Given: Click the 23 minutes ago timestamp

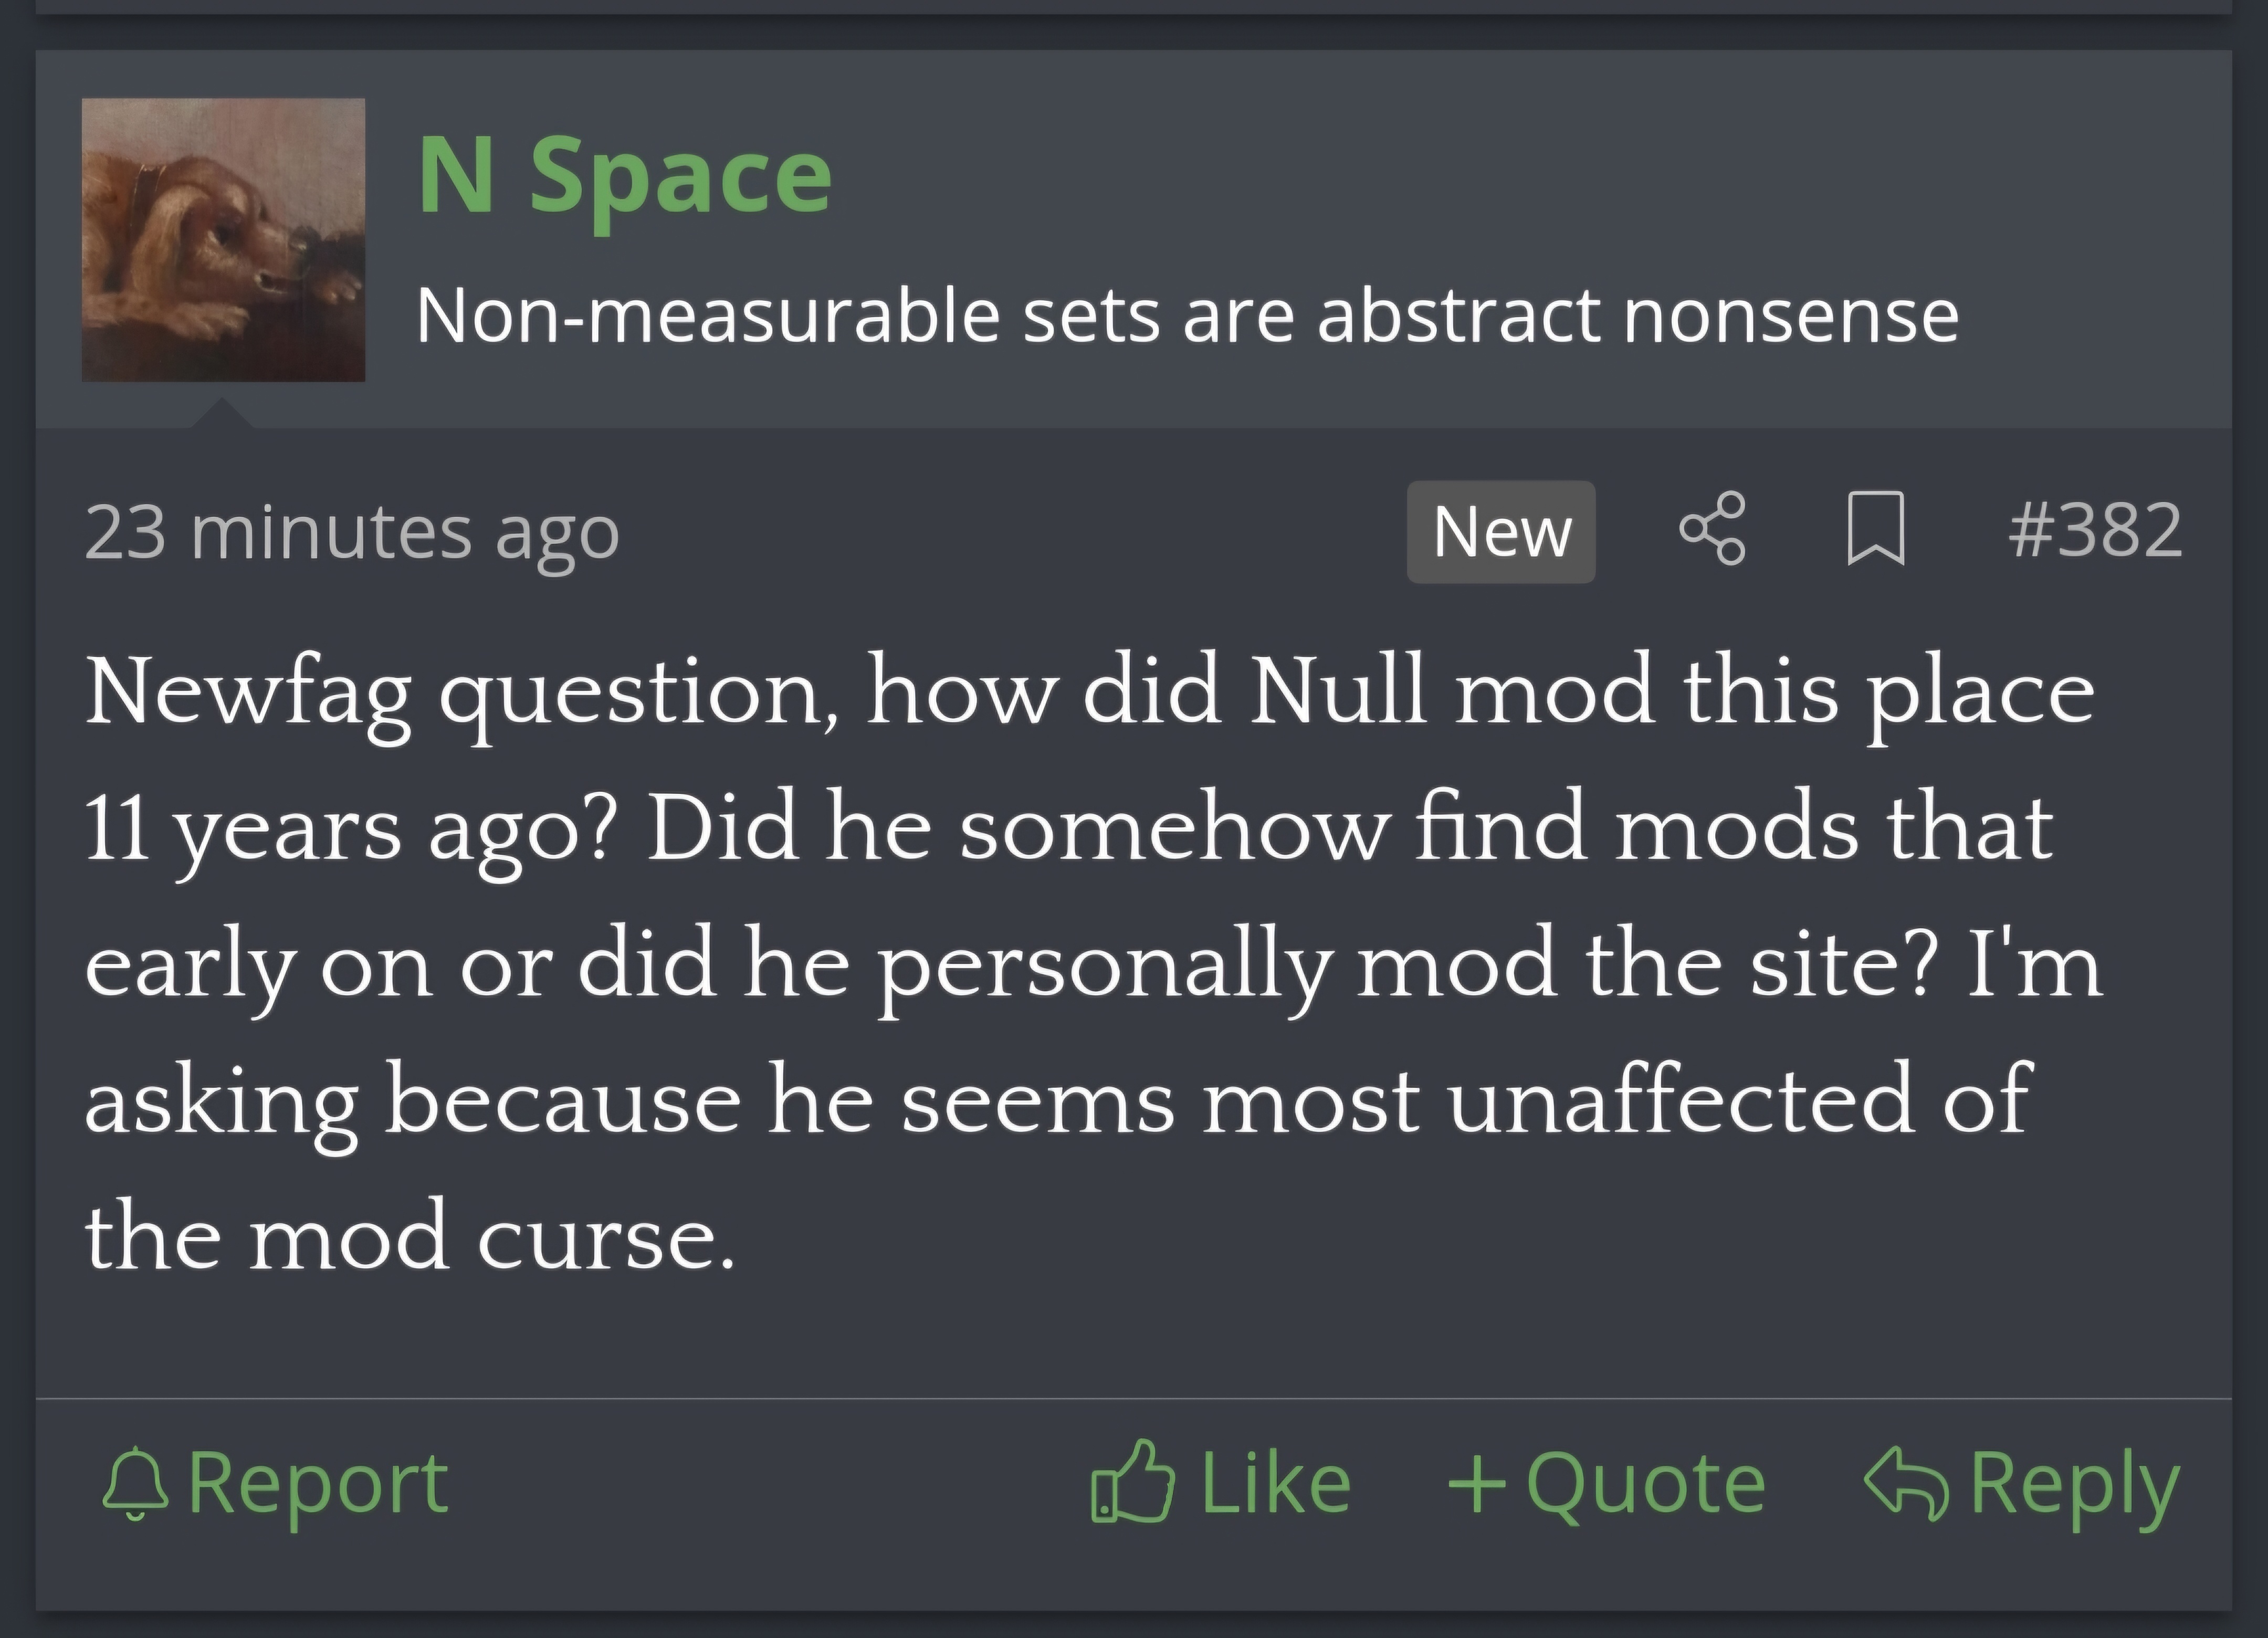Looking at the screenshot, I should pos(352,533).
